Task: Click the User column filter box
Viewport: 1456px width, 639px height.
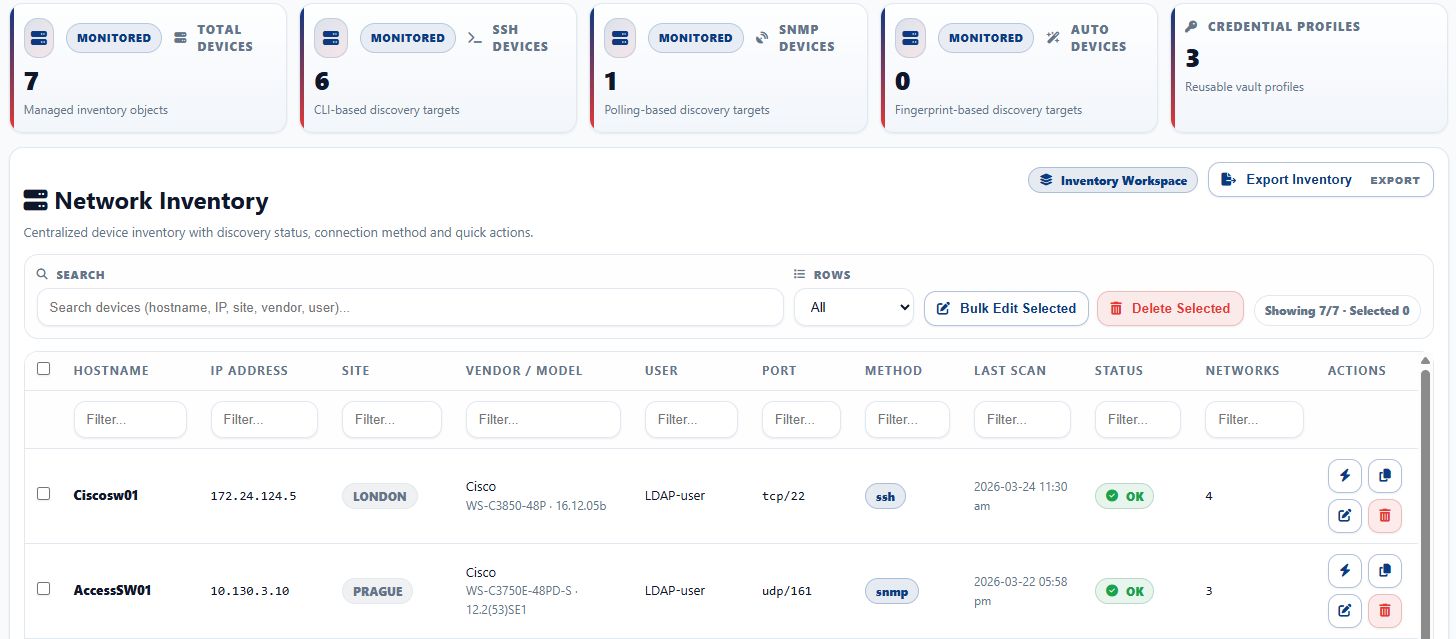Action: pyautogui.click(x=691, y=420)
